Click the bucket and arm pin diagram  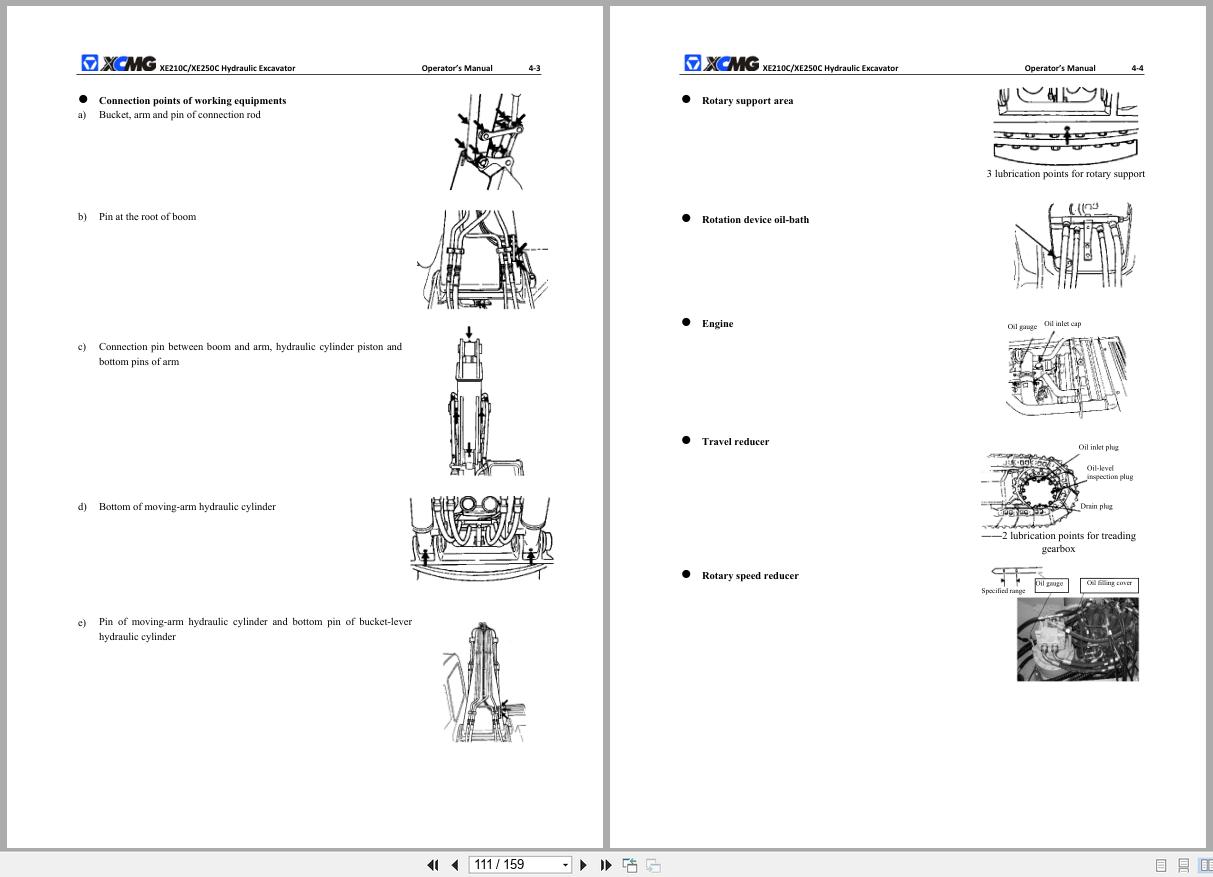tap(489, 142)
